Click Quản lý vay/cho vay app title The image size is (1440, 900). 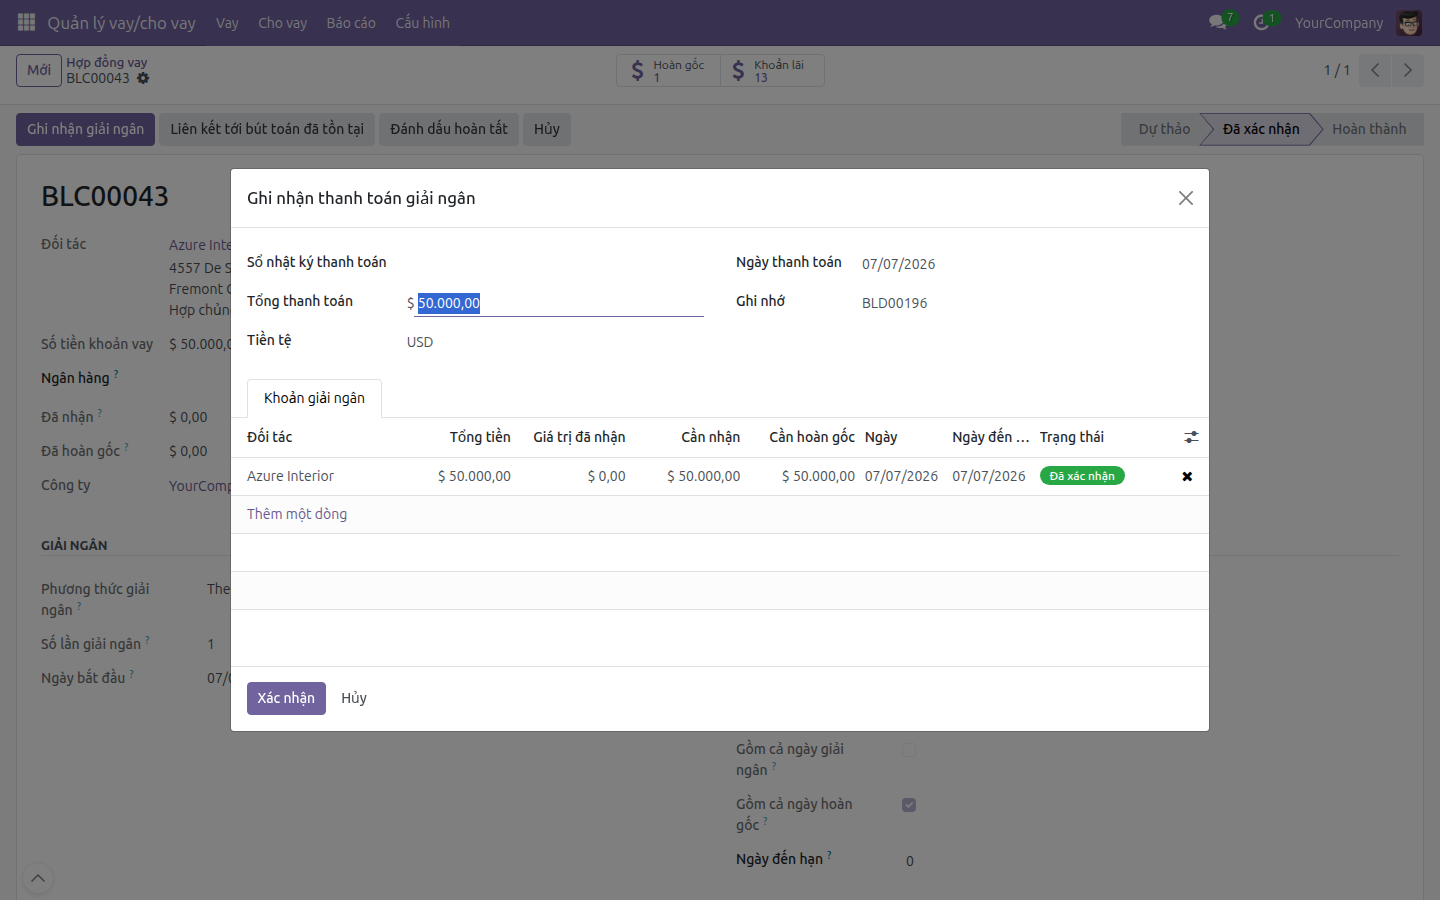point(121,22)
